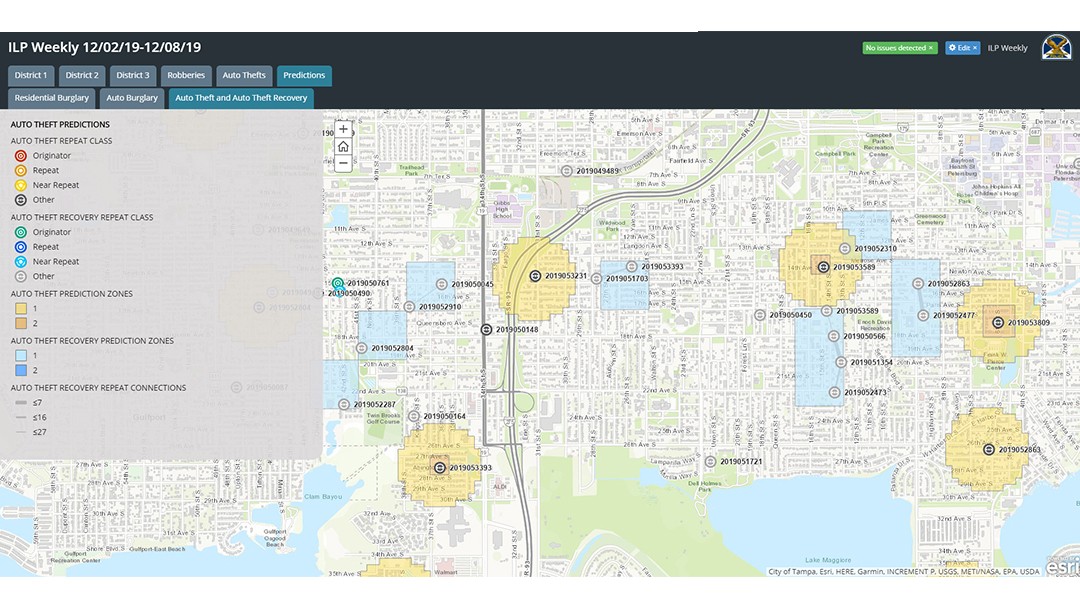Select recovery marker 2019052287
The width and height of the screenshot is (1080, 607).
344,404
